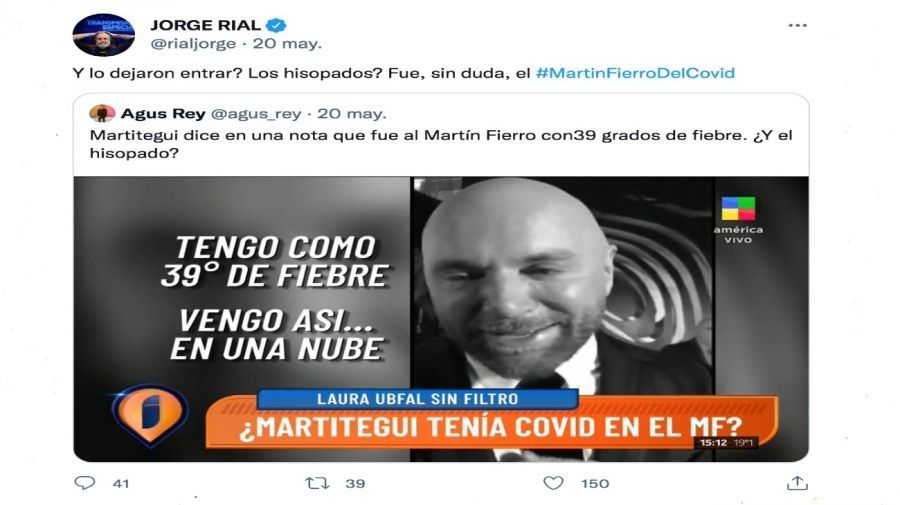The image size is (900, 505).
Task: Open Agus Rey's display name
Action: (x=163, y=114)
